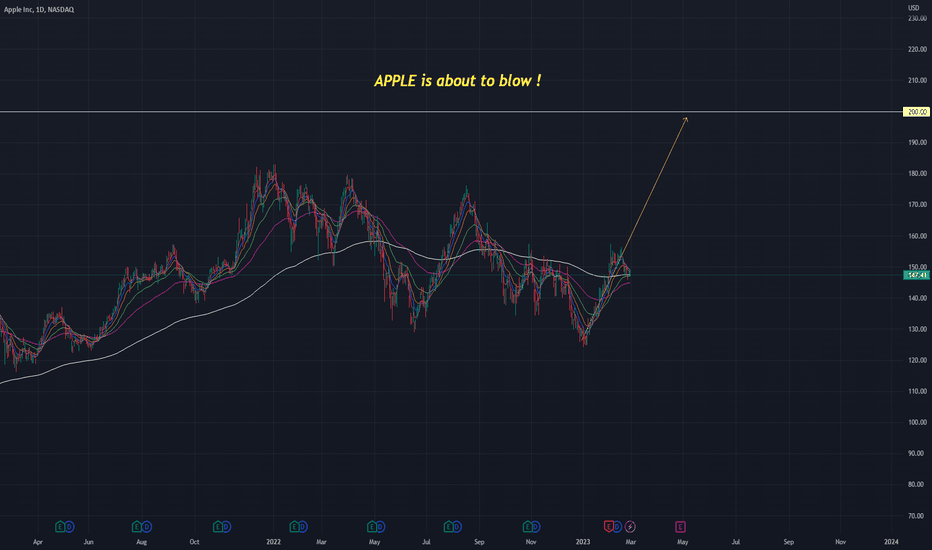
Task: Click earnings E marker between Jul and Sep 2022
Action: [x=448, y=526]
